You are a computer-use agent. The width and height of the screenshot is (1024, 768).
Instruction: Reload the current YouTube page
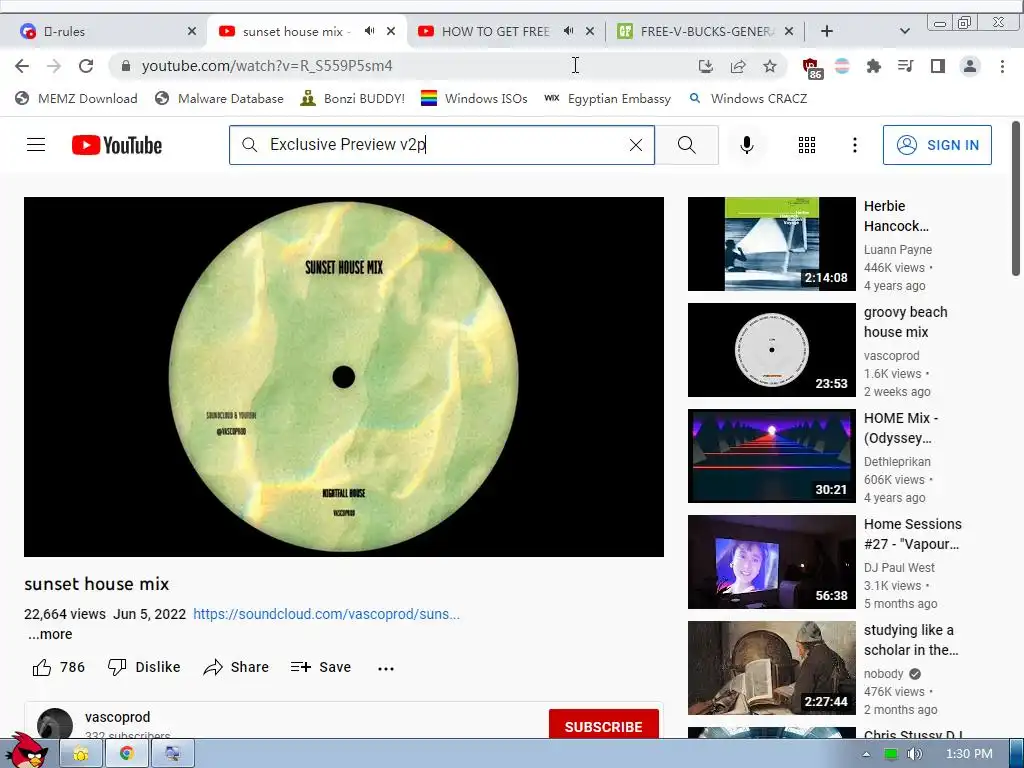point(86,66)
